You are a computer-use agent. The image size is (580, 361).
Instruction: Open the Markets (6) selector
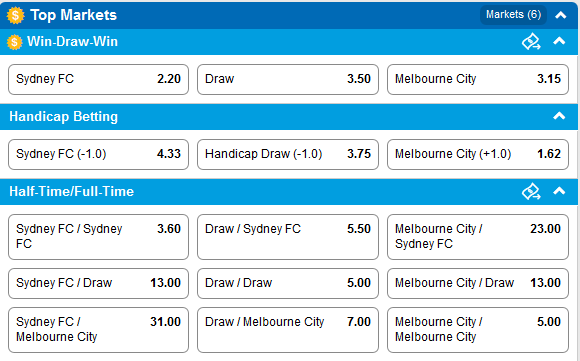pyautogui.click(x=513, y=15)
